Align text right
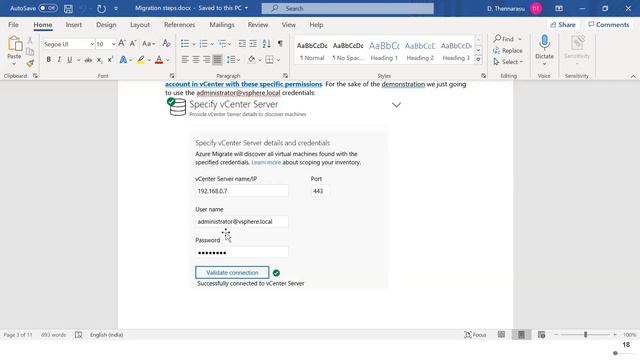Screen dimensions: 640x360 tap(207, 60)
